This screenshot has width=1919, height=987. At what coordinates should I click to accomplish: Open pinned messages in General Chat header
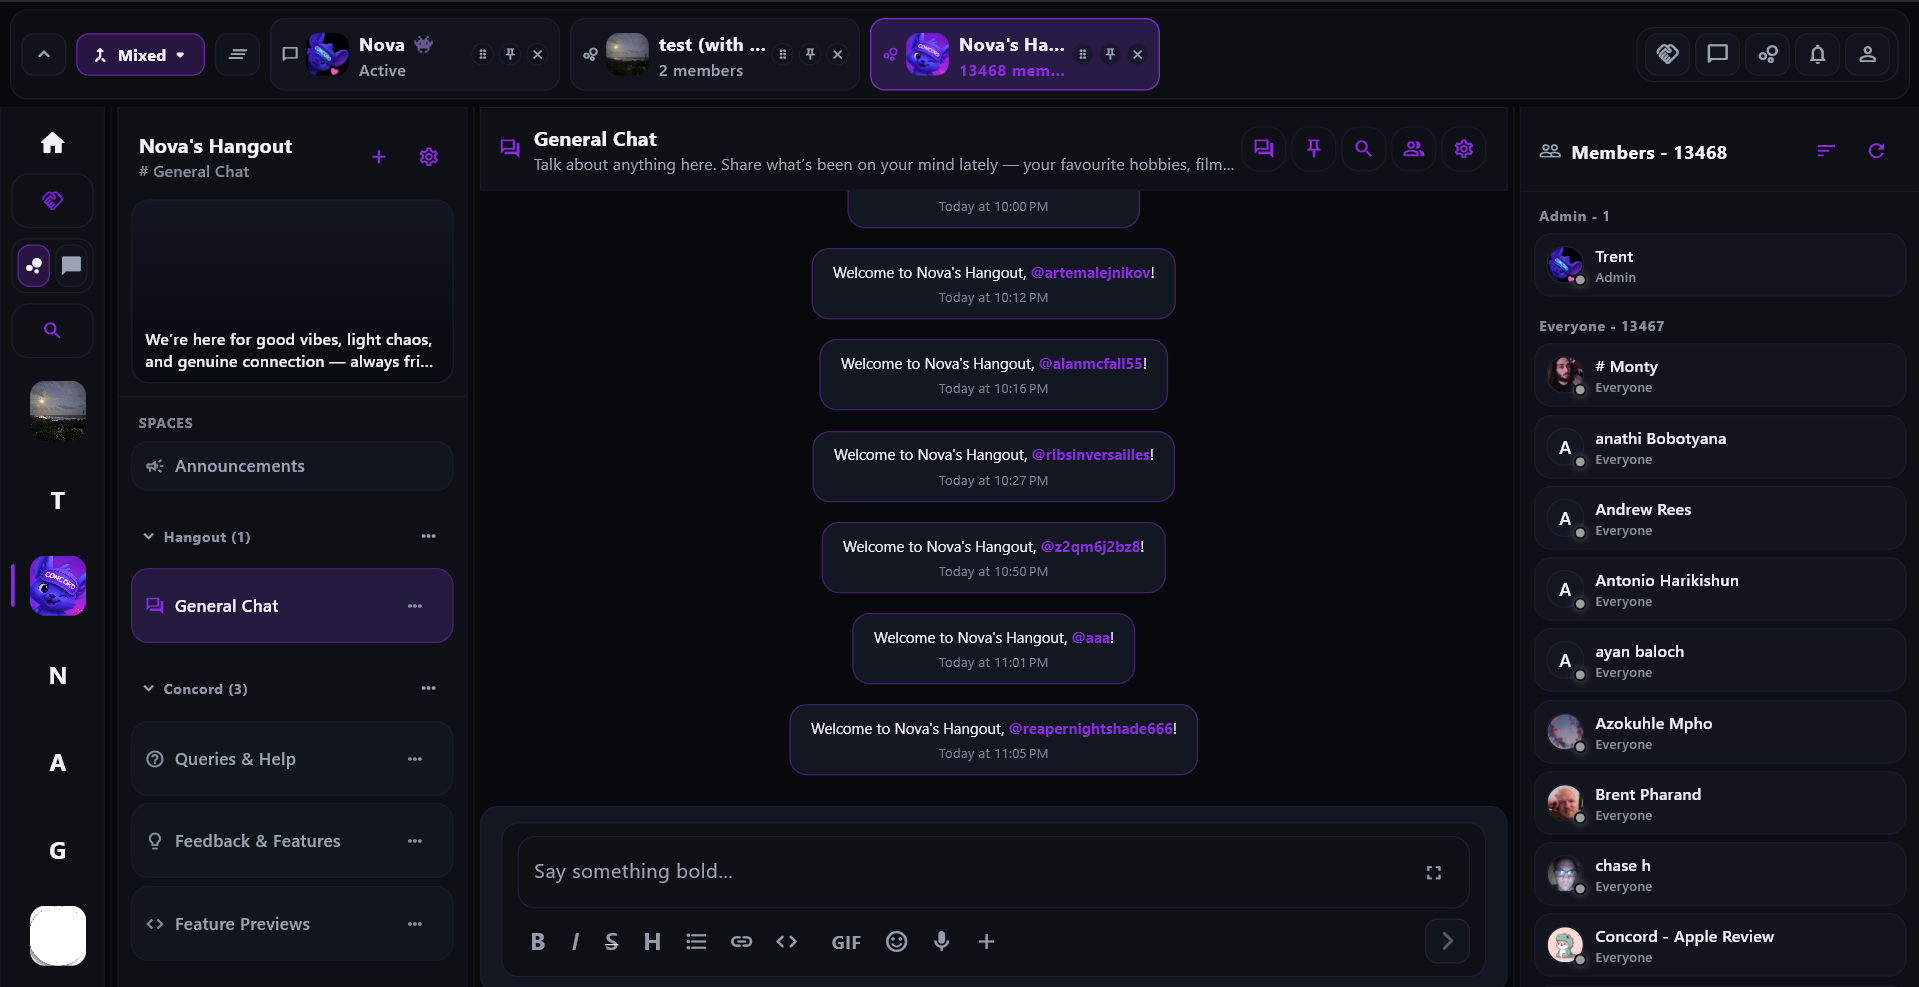[x=1314, y=149]
